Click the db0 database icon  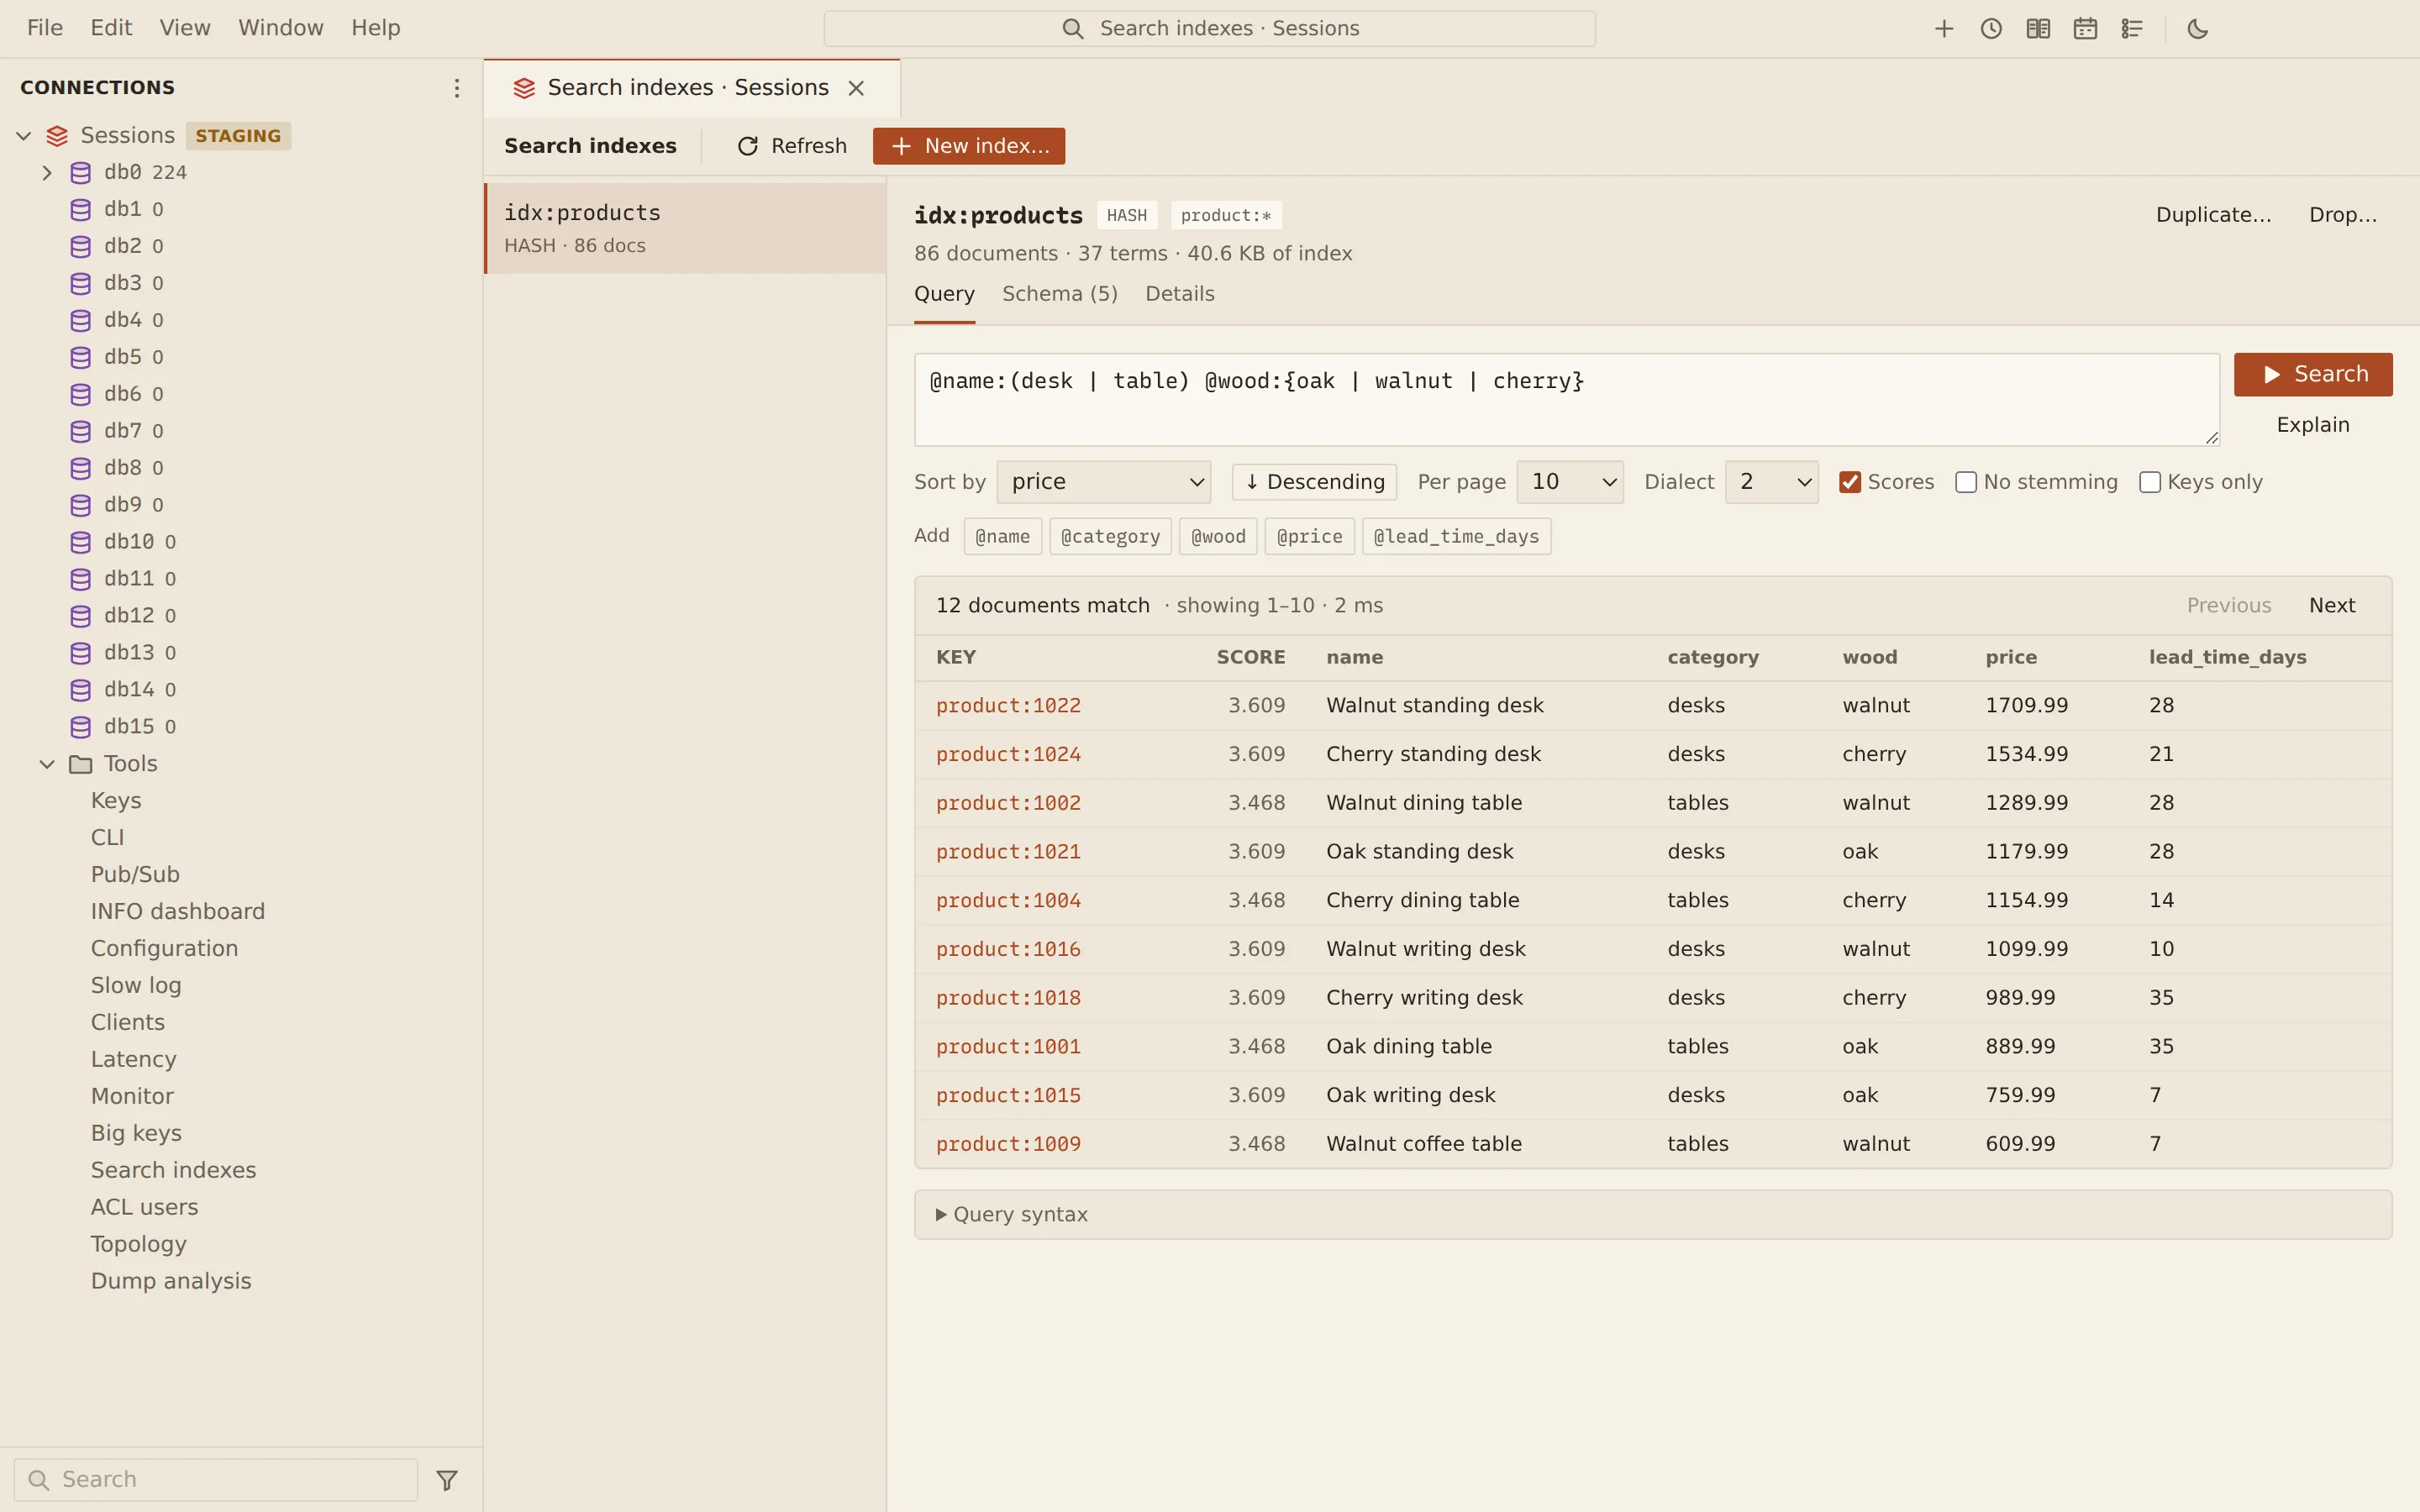point(81,173)
